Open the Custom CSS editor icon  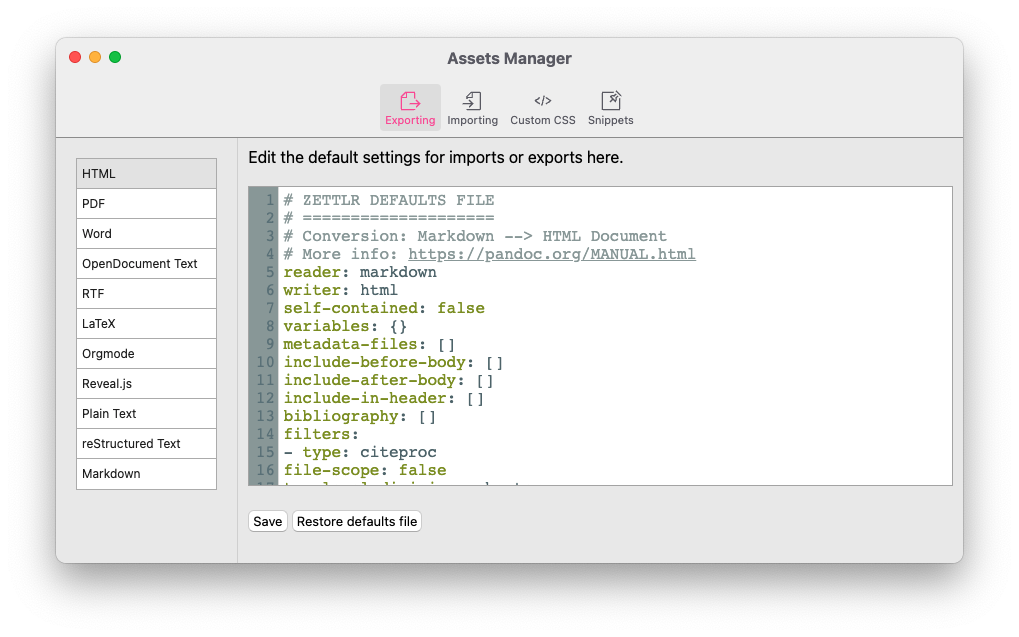tap(542, 101)
